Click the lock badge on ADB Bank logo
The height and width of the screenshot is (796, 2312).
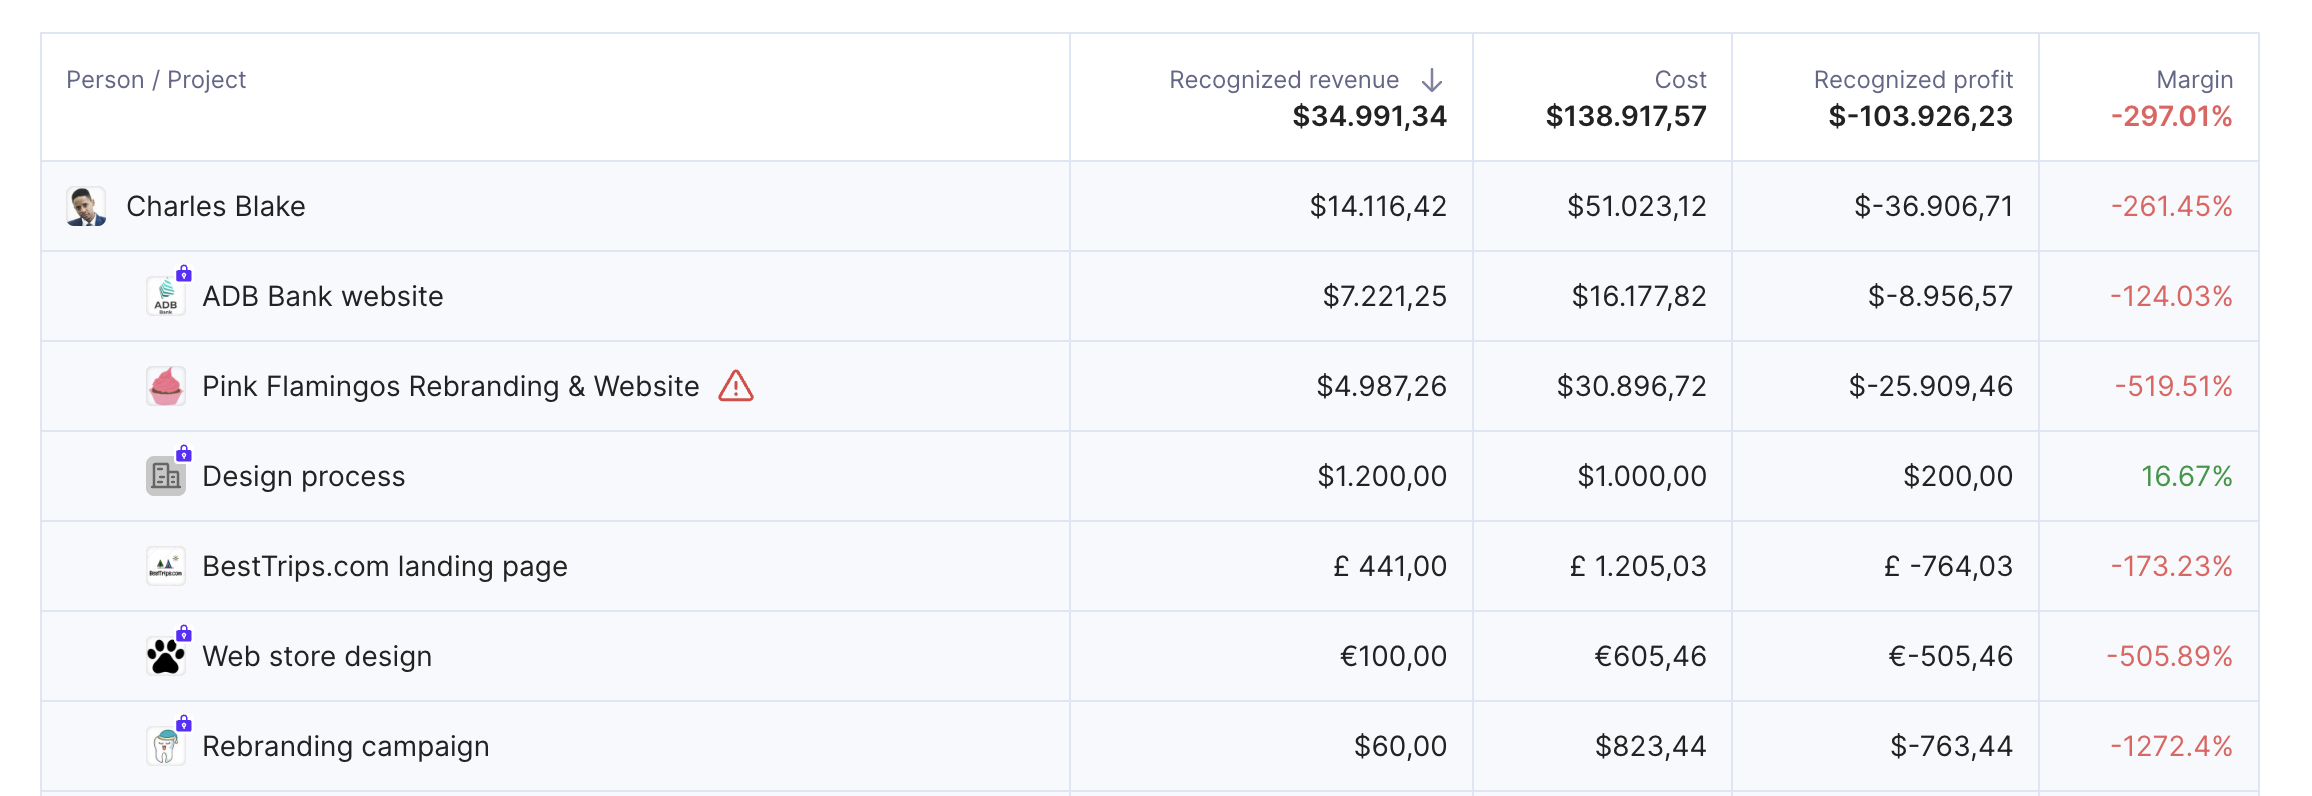184,273
